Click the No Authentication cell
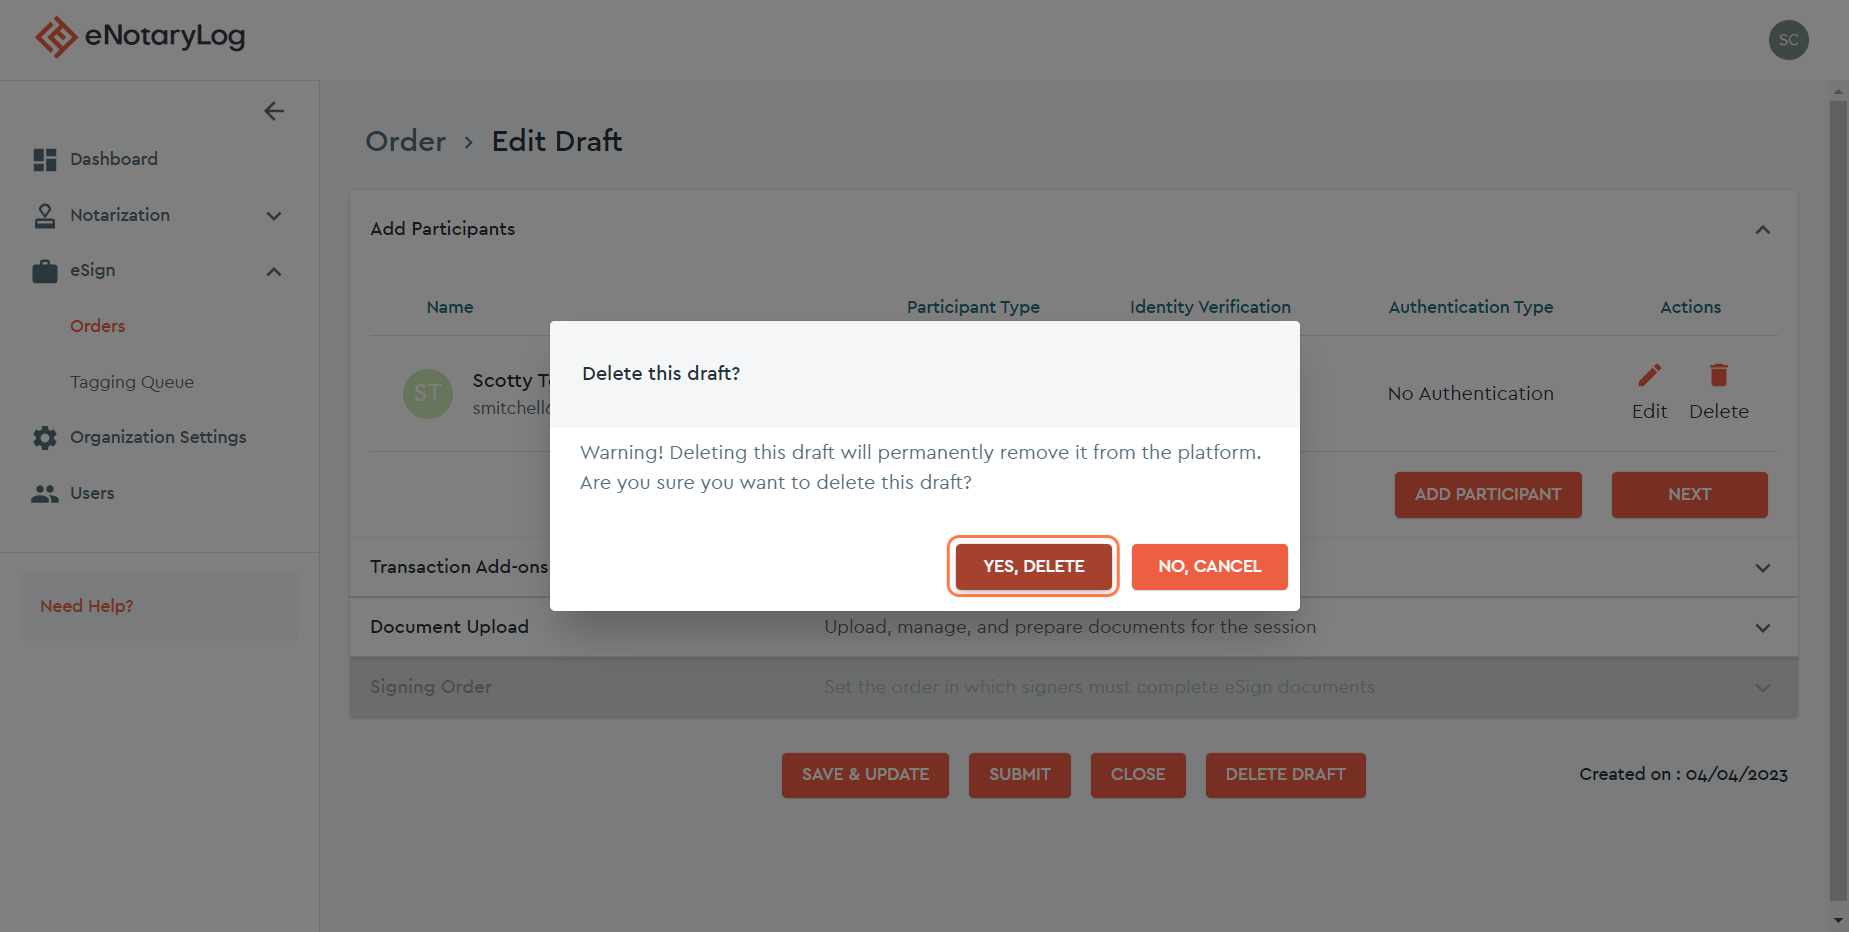 pos(1471,394)
